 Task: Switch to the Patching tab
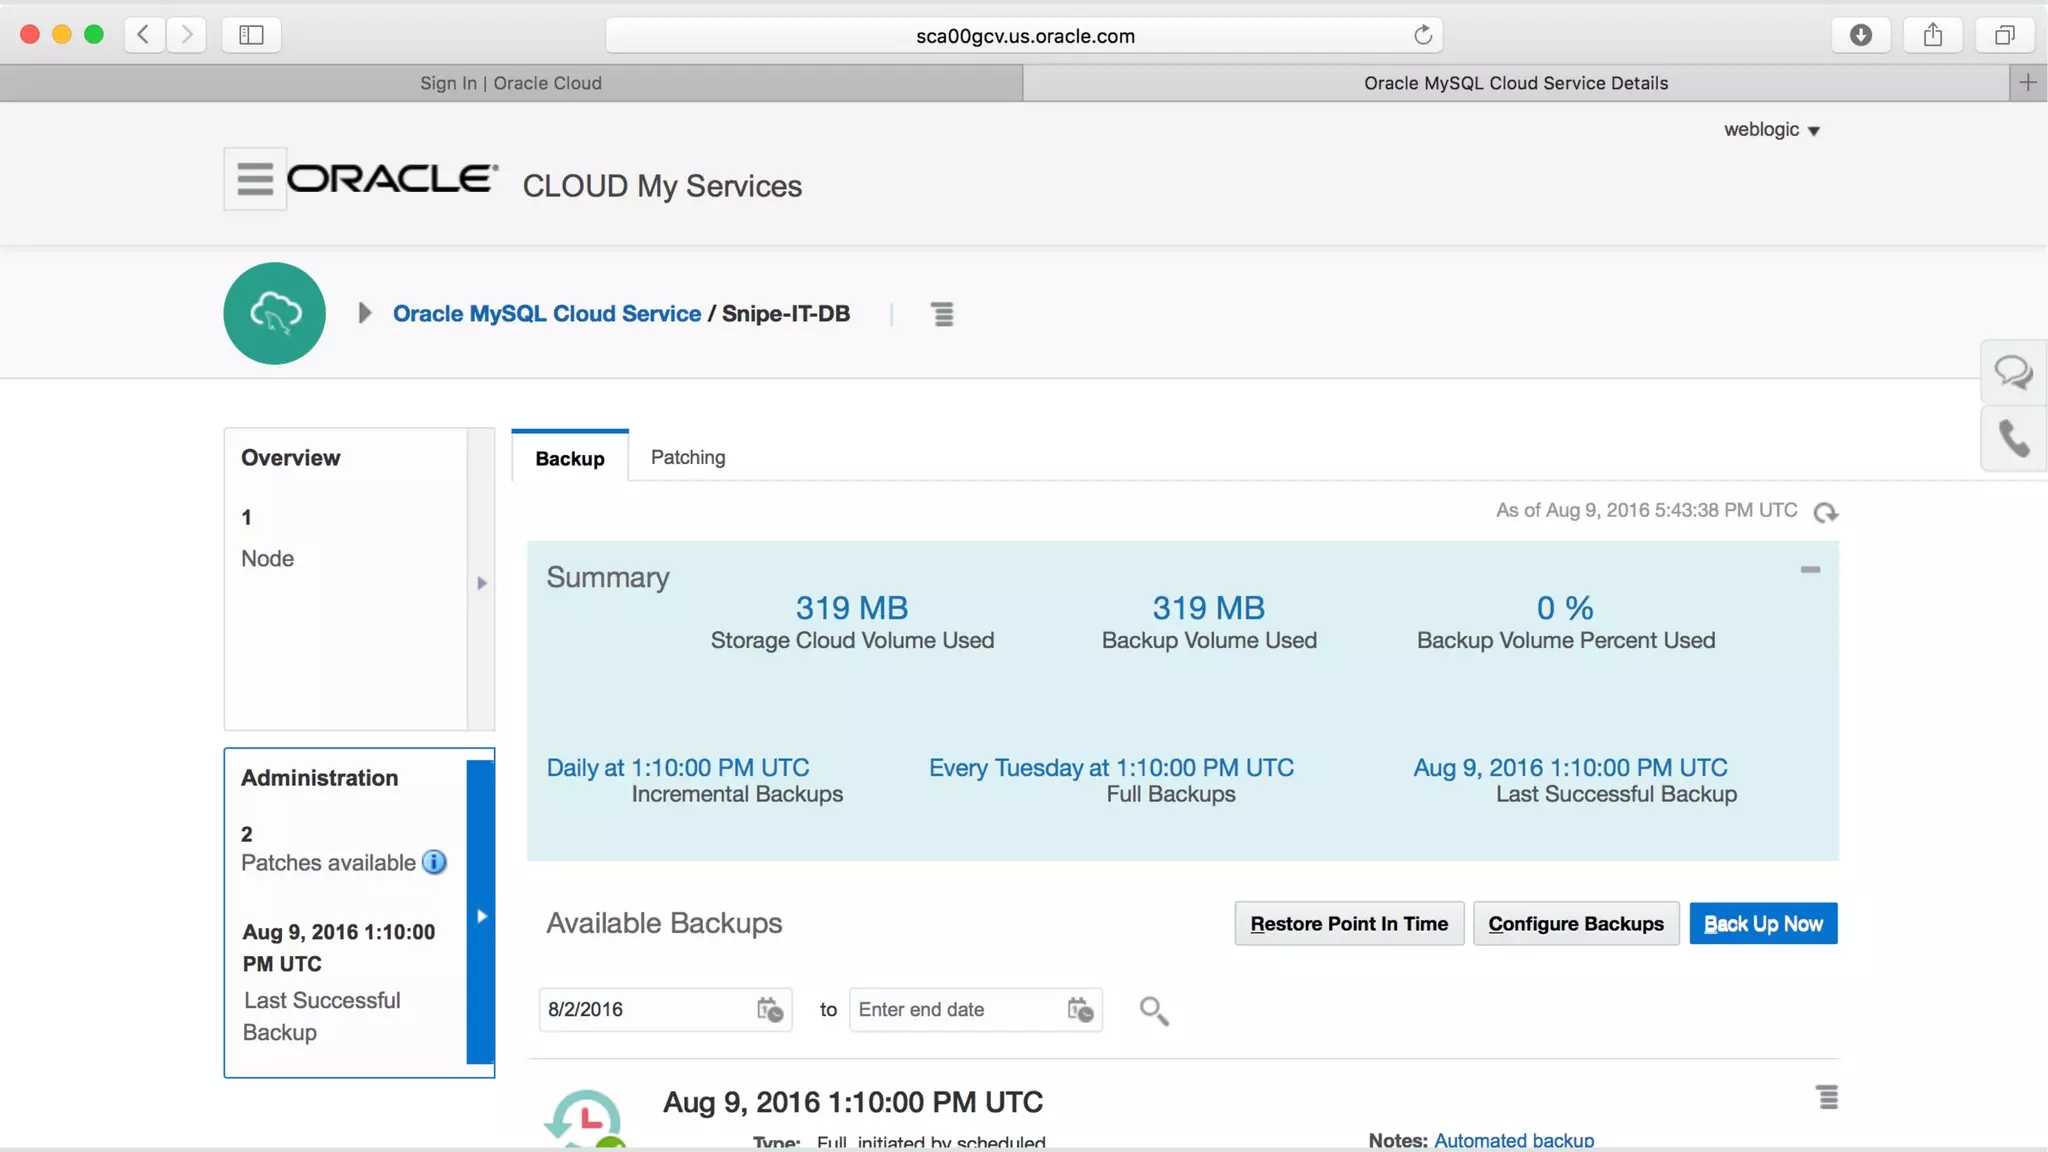pos(688,457)
